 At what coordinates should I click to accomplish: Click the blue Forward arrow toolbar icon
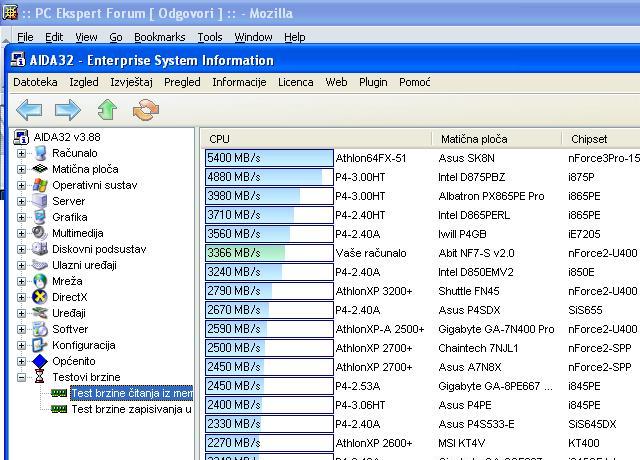click(67, 109)
